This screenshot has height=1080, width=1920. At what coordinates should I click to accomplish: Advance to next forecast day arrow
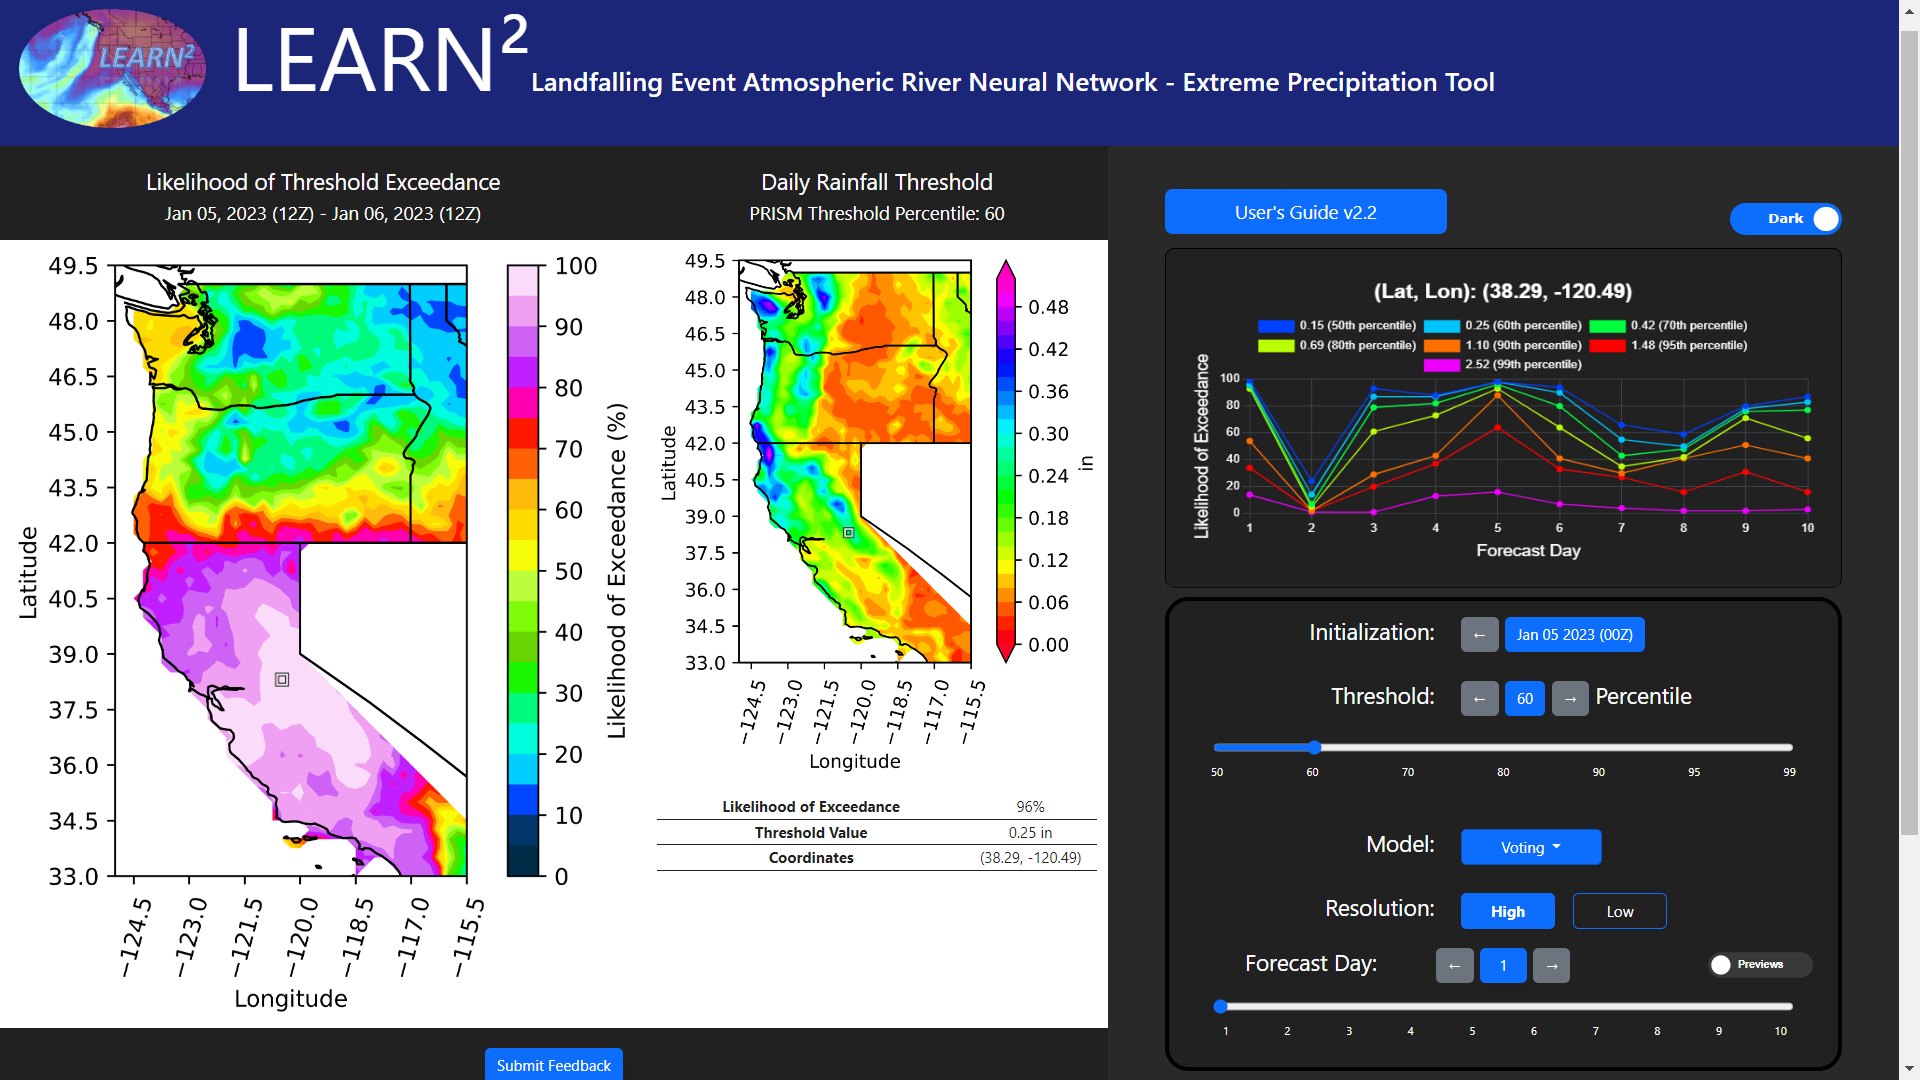pyautogui.click(x=1551, y=965)
